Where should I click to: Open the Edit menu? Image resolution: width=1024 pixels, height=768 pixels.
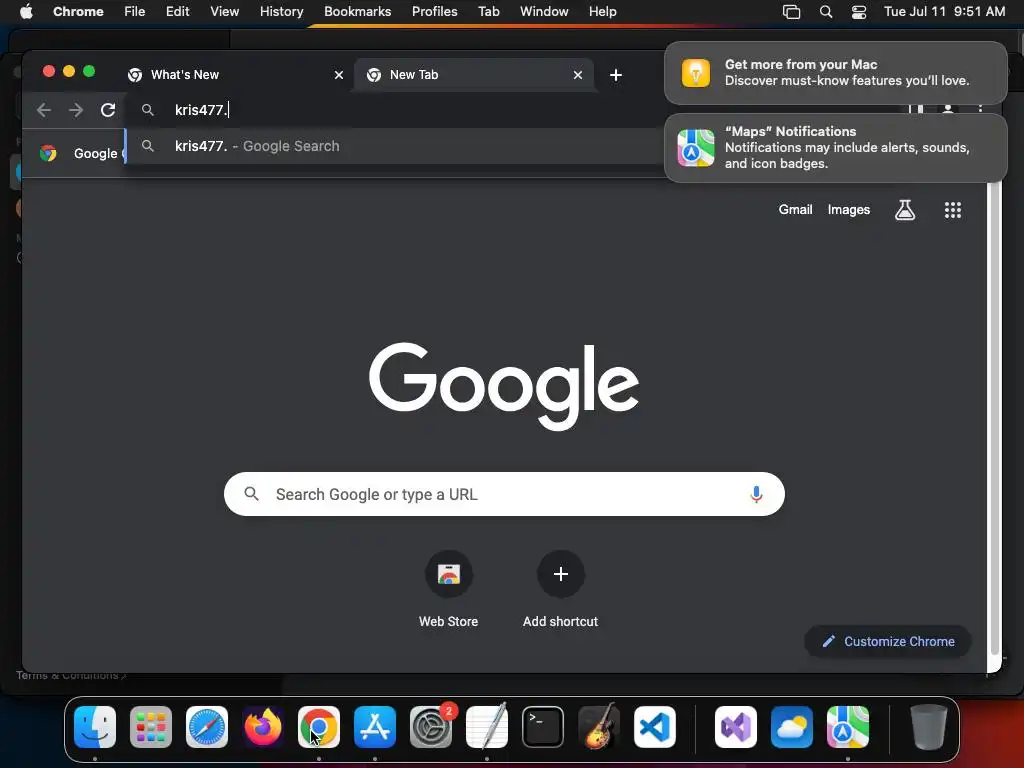point(177,12)
